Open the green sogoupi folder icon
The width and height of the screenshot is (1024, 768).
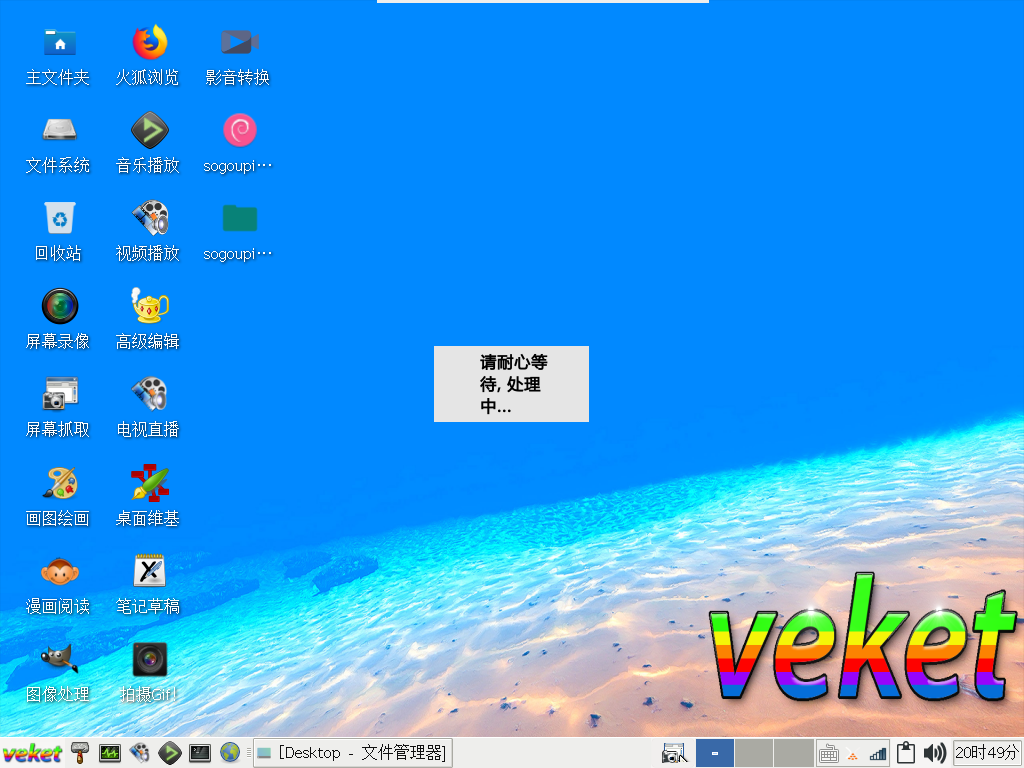point(240,217)
